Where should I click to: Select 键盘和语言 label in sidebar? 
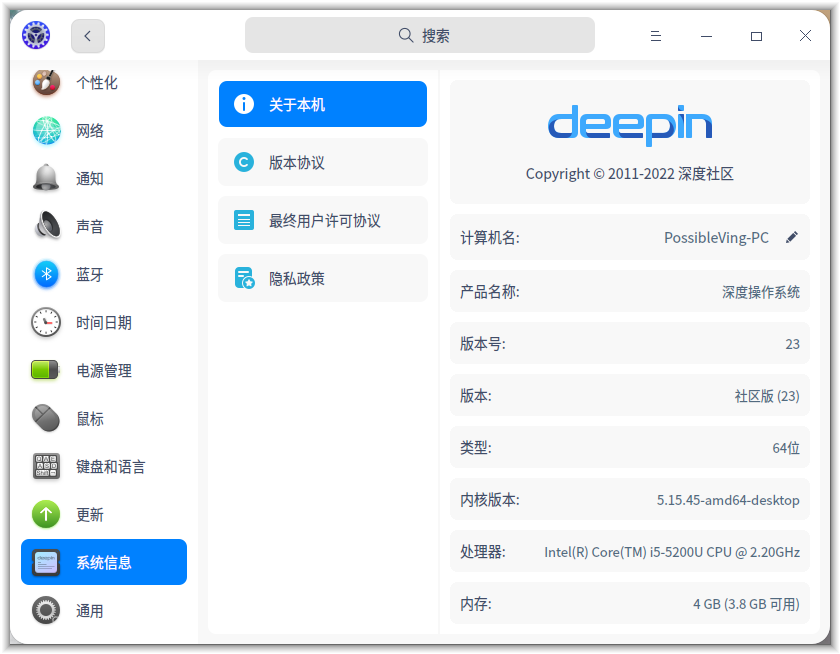(x=111, y=466)
